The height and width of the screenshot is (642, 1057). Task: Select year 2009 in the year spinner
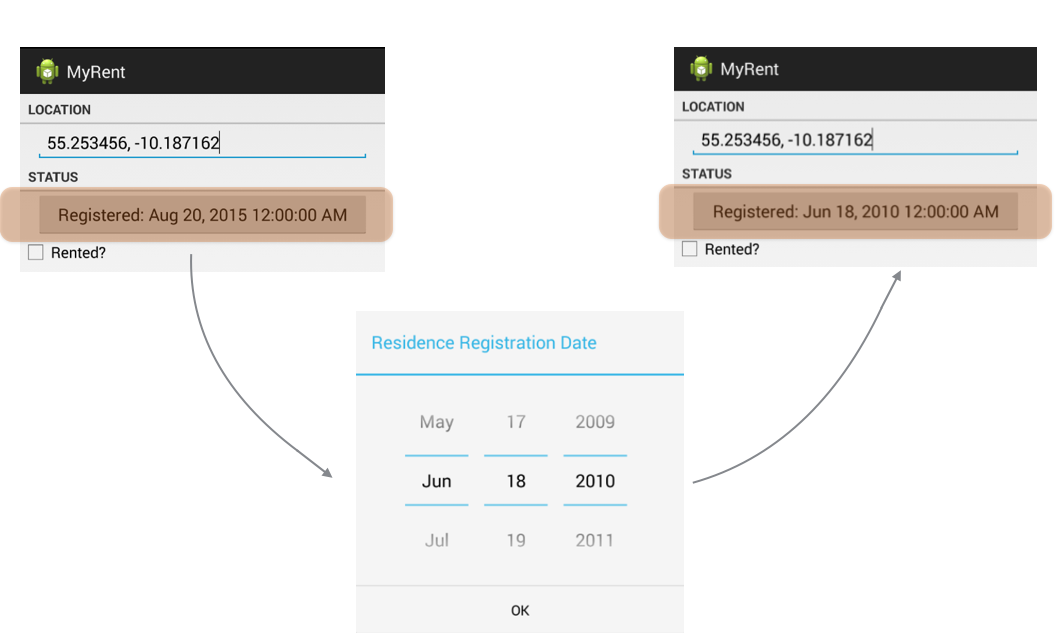[x=594, y=422]
